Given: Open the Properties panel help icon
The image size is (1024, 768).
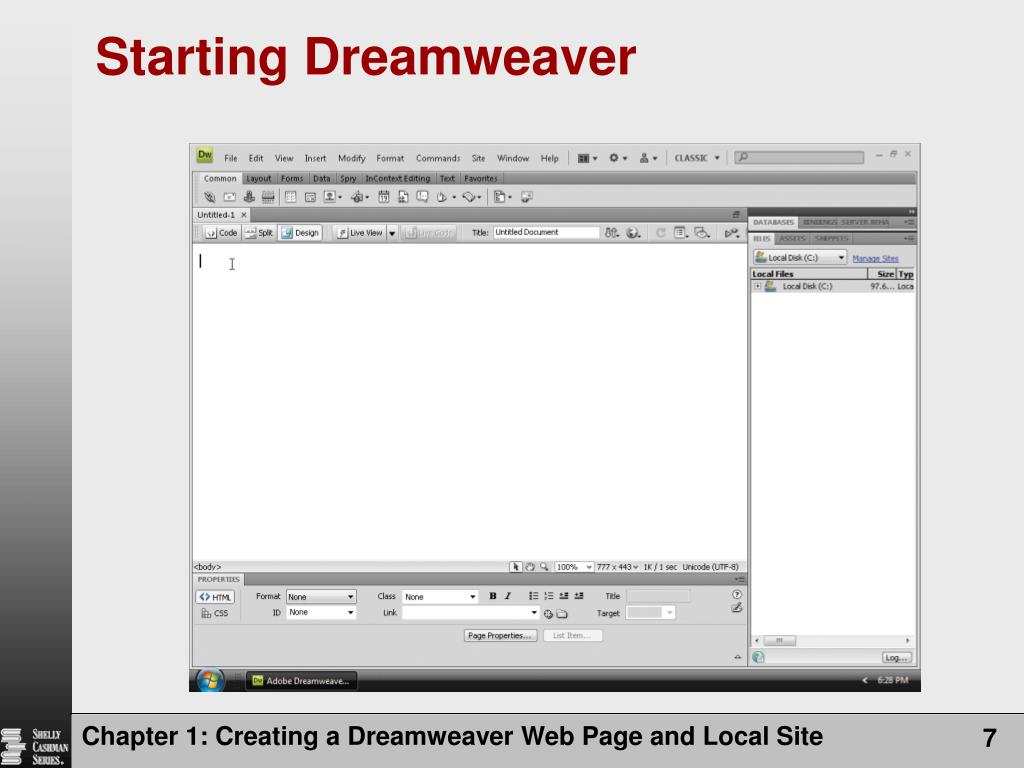Looking at the screenshot, I should (737, 594).
